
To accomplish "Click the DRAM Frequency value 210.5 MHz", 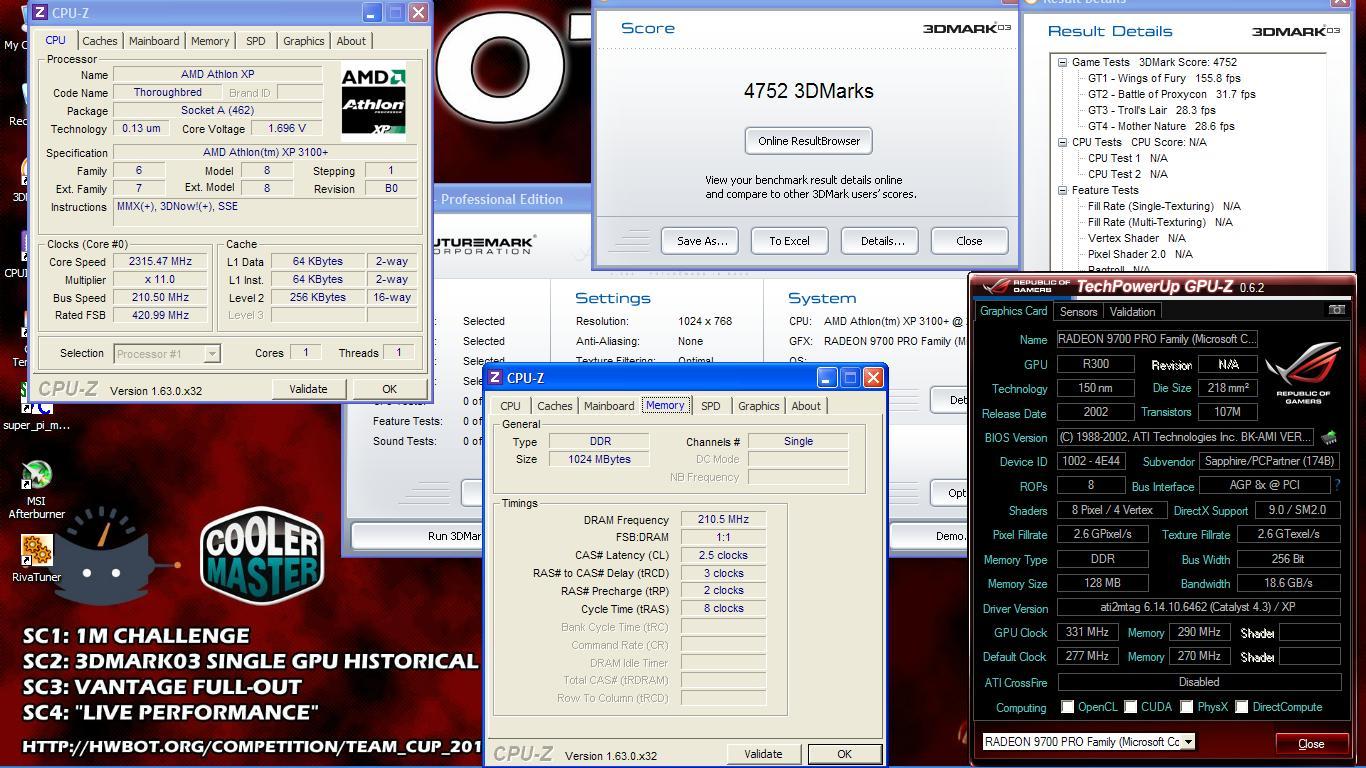I will 723,520.
